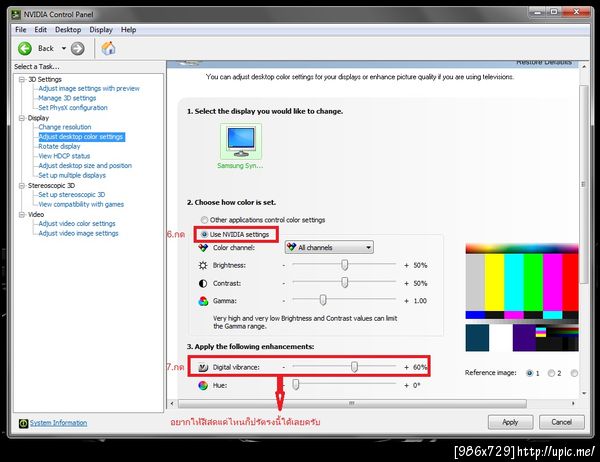600x462 pixels.
Task: Open Rotate display
Action: 59,147
